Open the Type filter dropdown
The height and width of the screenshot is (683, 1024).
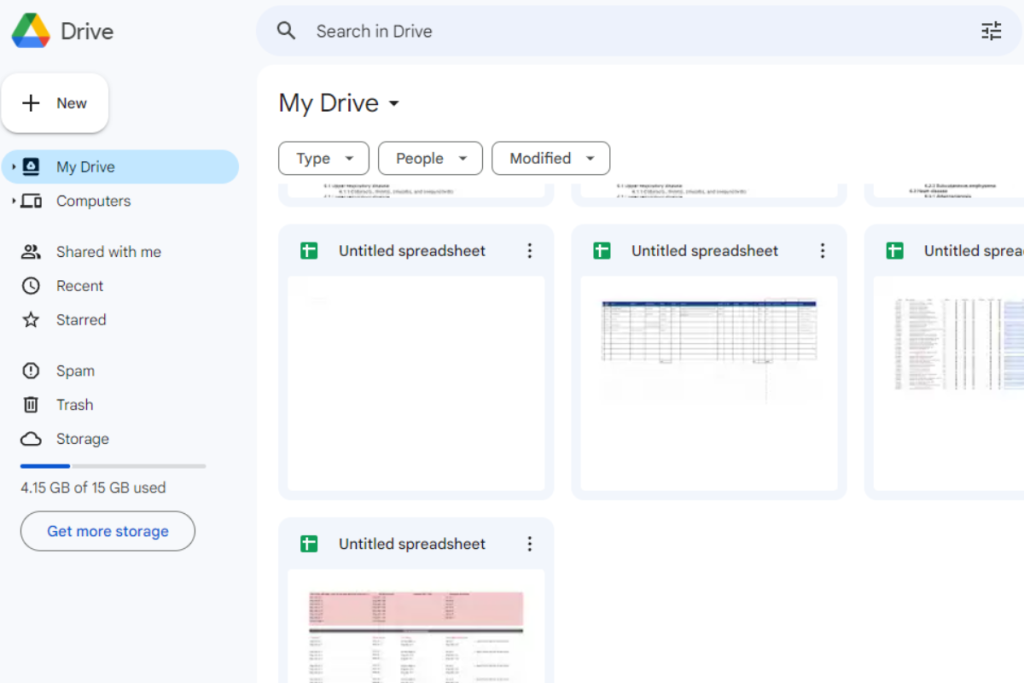tap(323, 159)
